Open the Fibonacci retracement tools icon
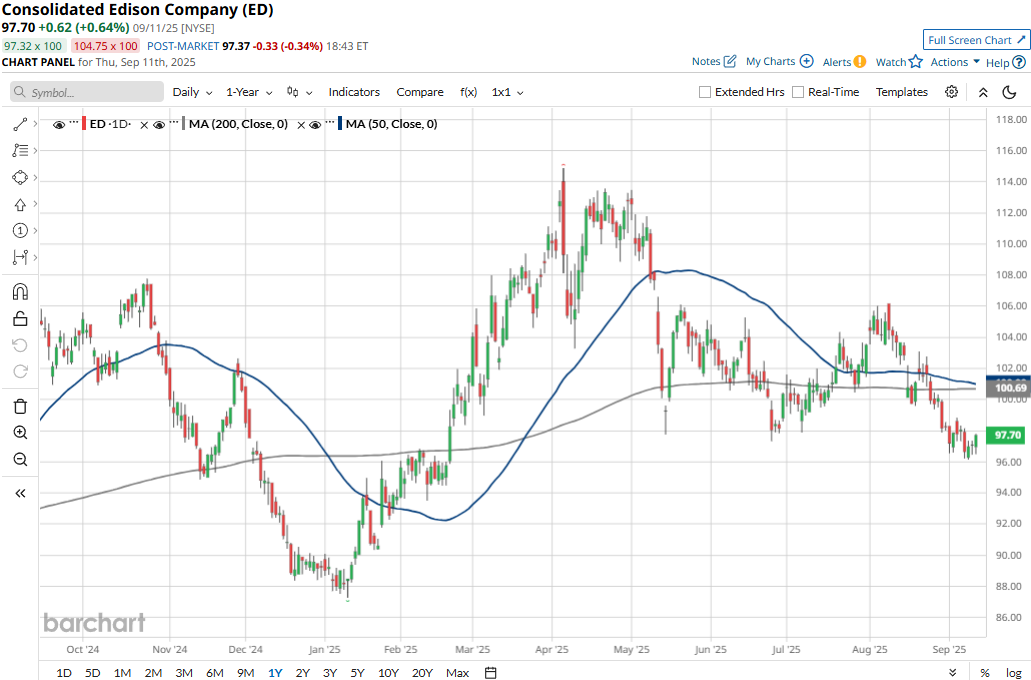1031x680 pixels. 20,151
